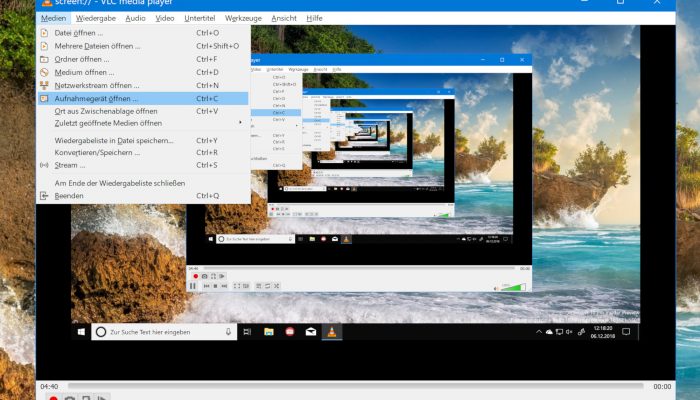Click the Netzwerkstream öffnen network icon
The height and width of the screenshot is (400, 700).
[x=44, y=85]
